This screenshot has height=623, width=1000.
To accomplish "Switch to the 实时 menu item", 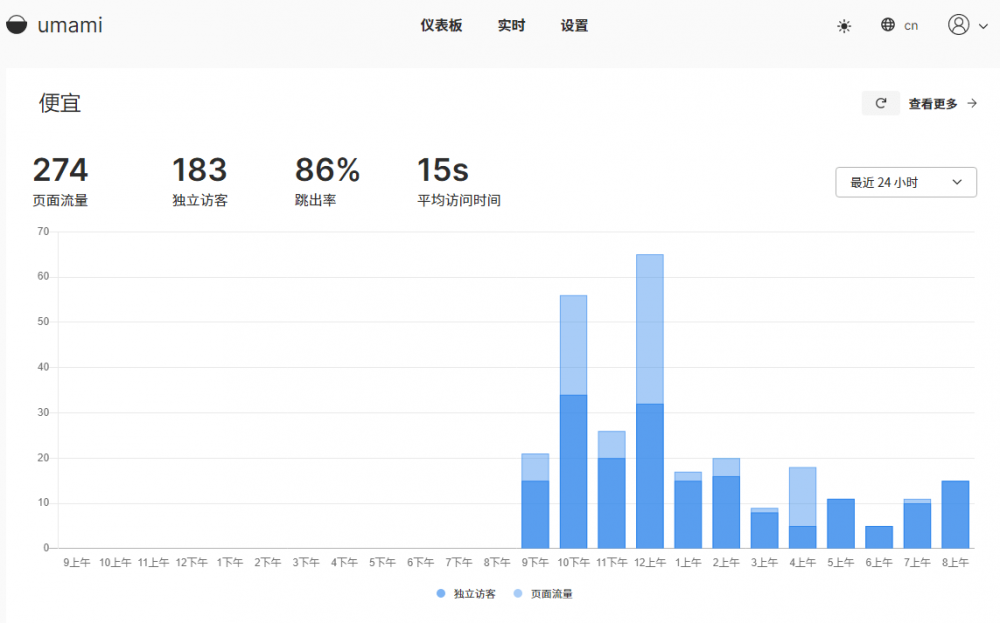I will (x=511, y=26).
